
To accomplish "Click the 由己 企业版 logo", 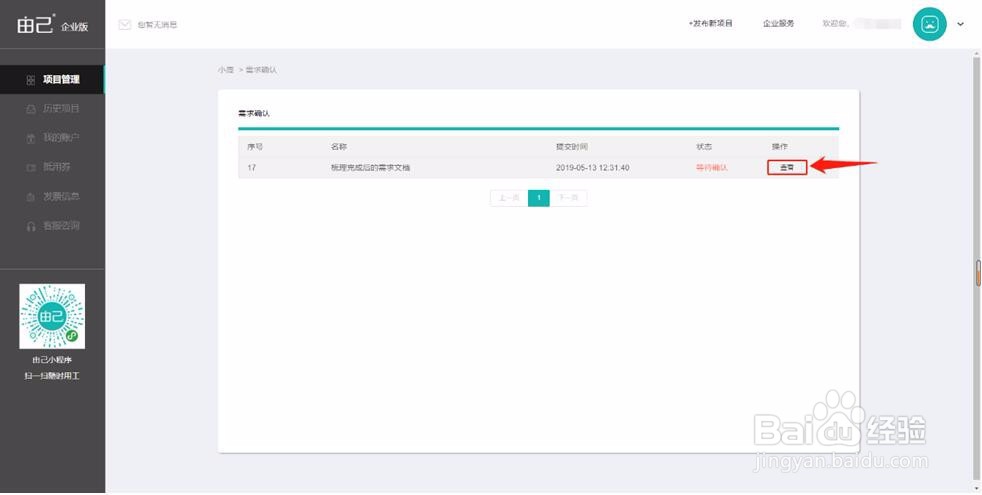I will [x=53, y=24].
